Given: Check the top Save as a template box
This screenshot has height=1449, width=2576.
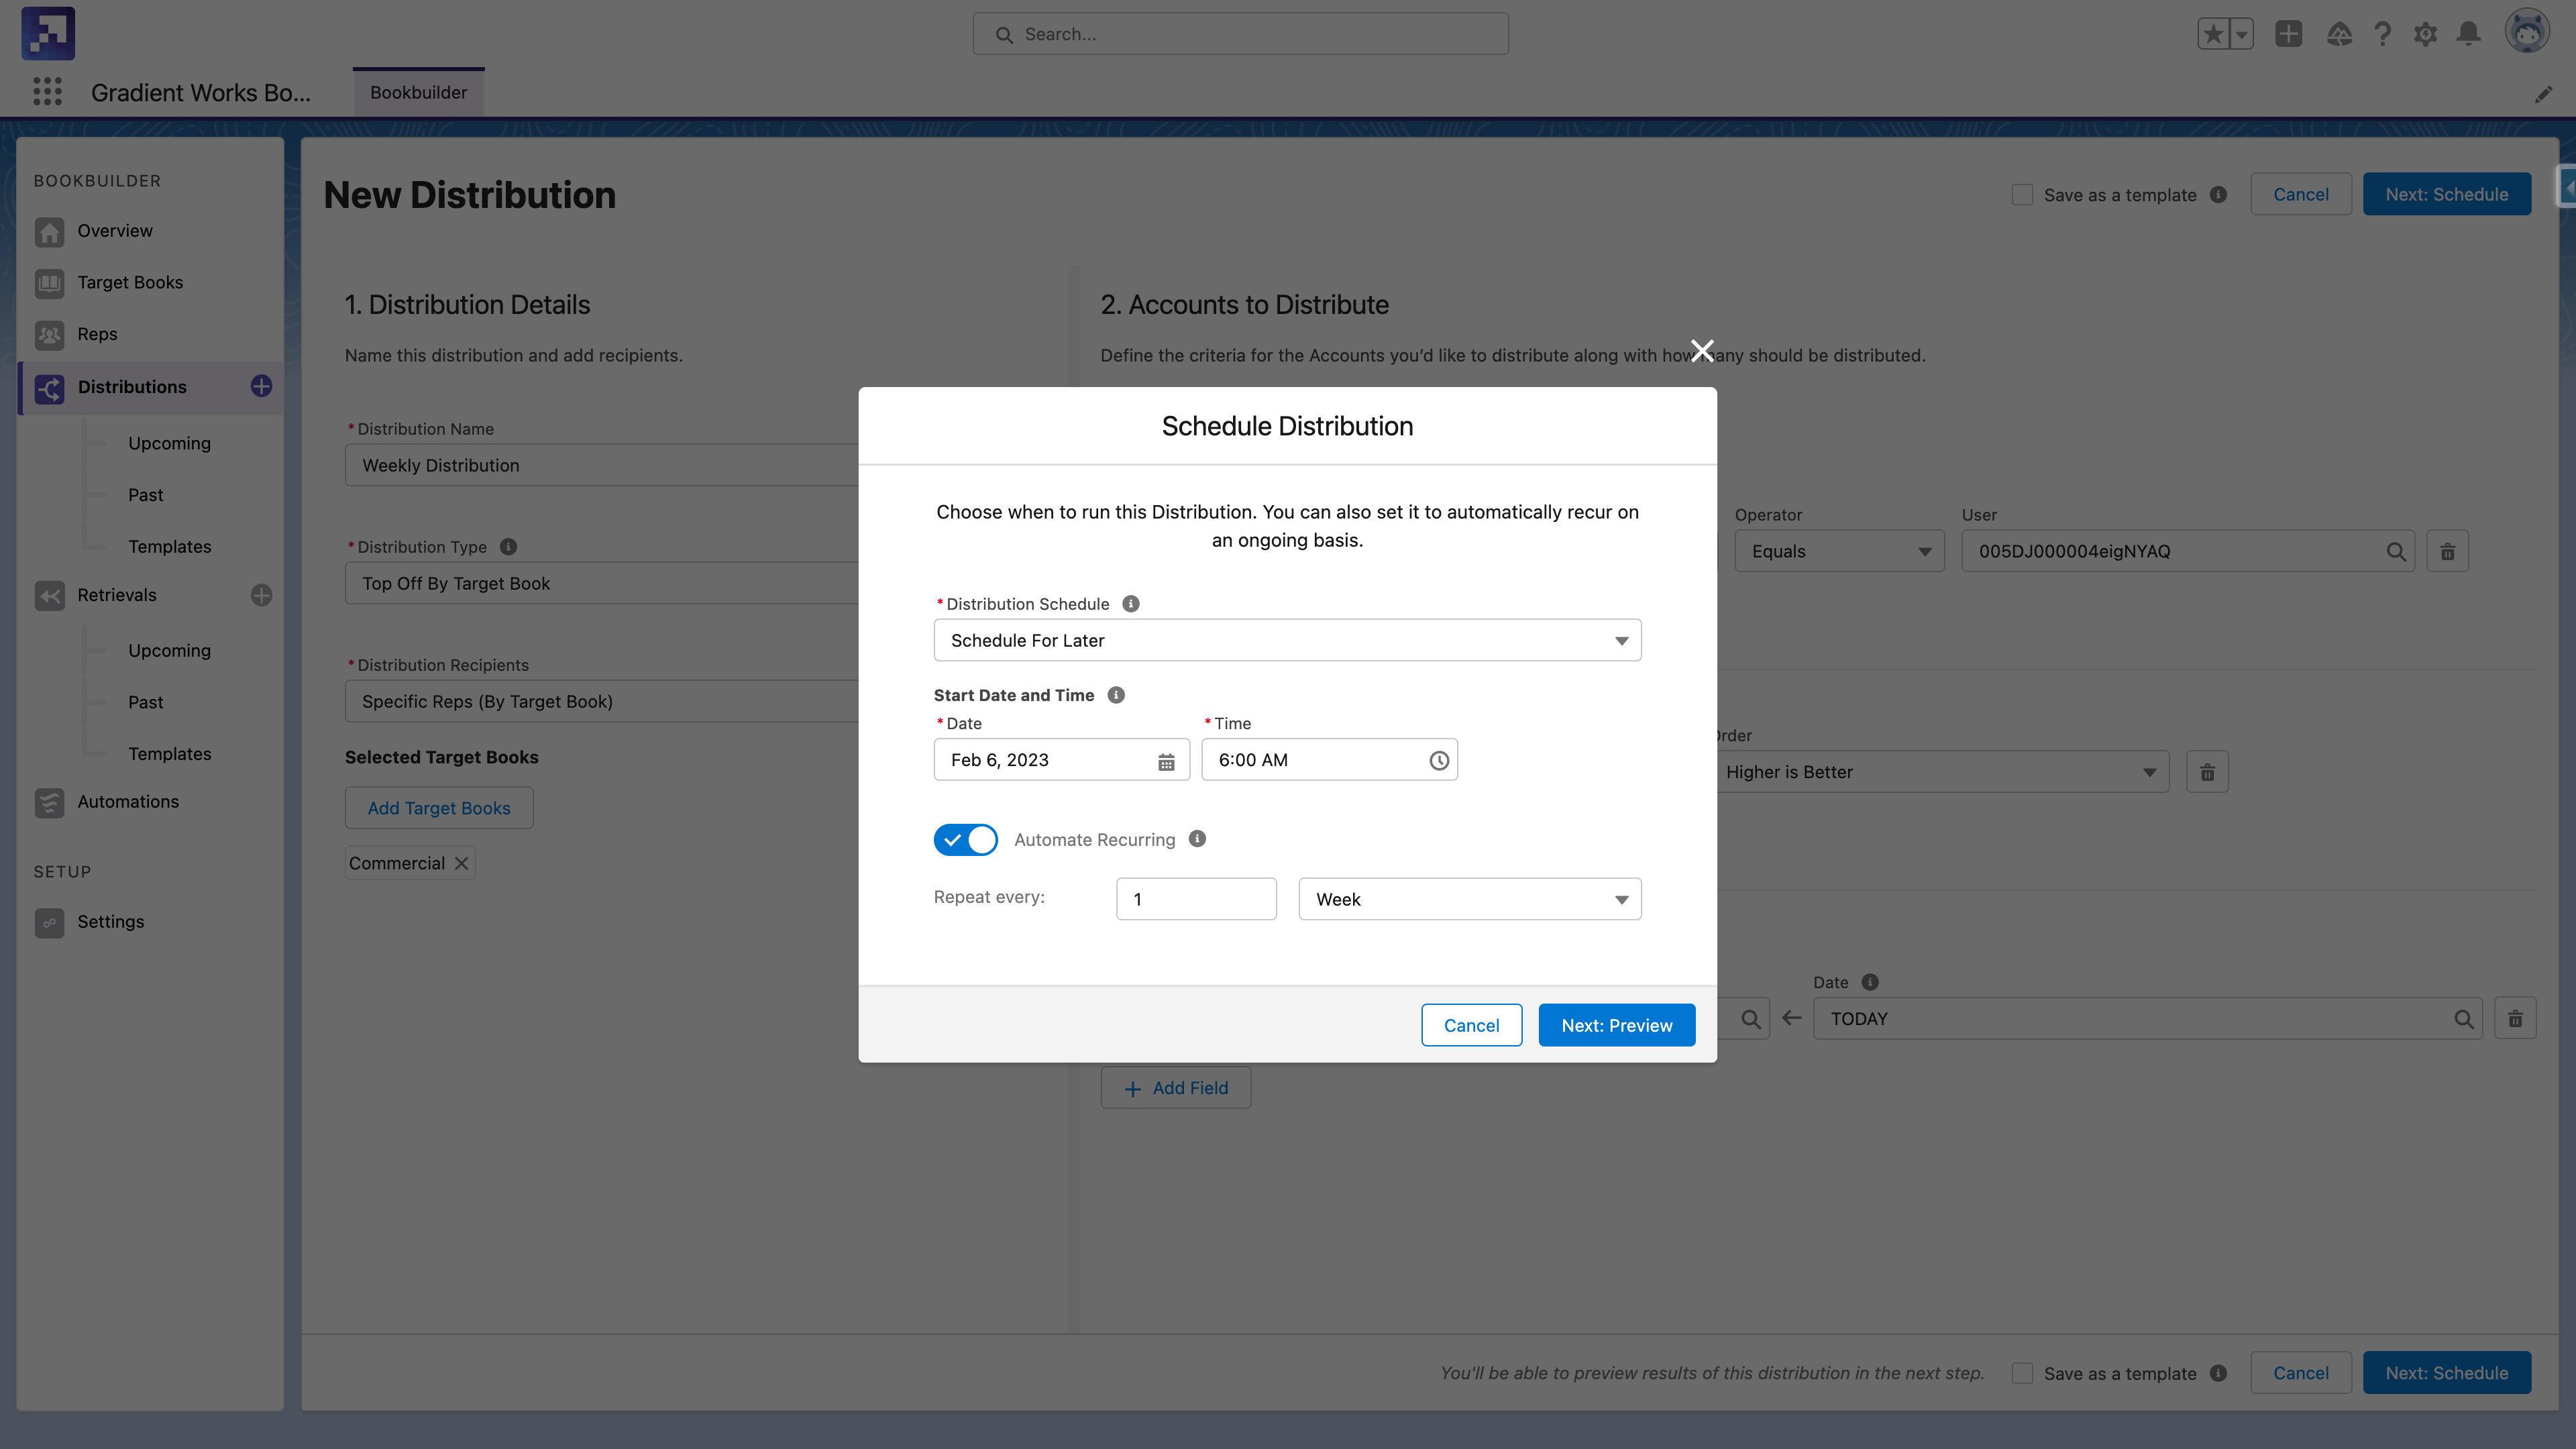Looking at the screenshot, I should [x=2022, y=195].
